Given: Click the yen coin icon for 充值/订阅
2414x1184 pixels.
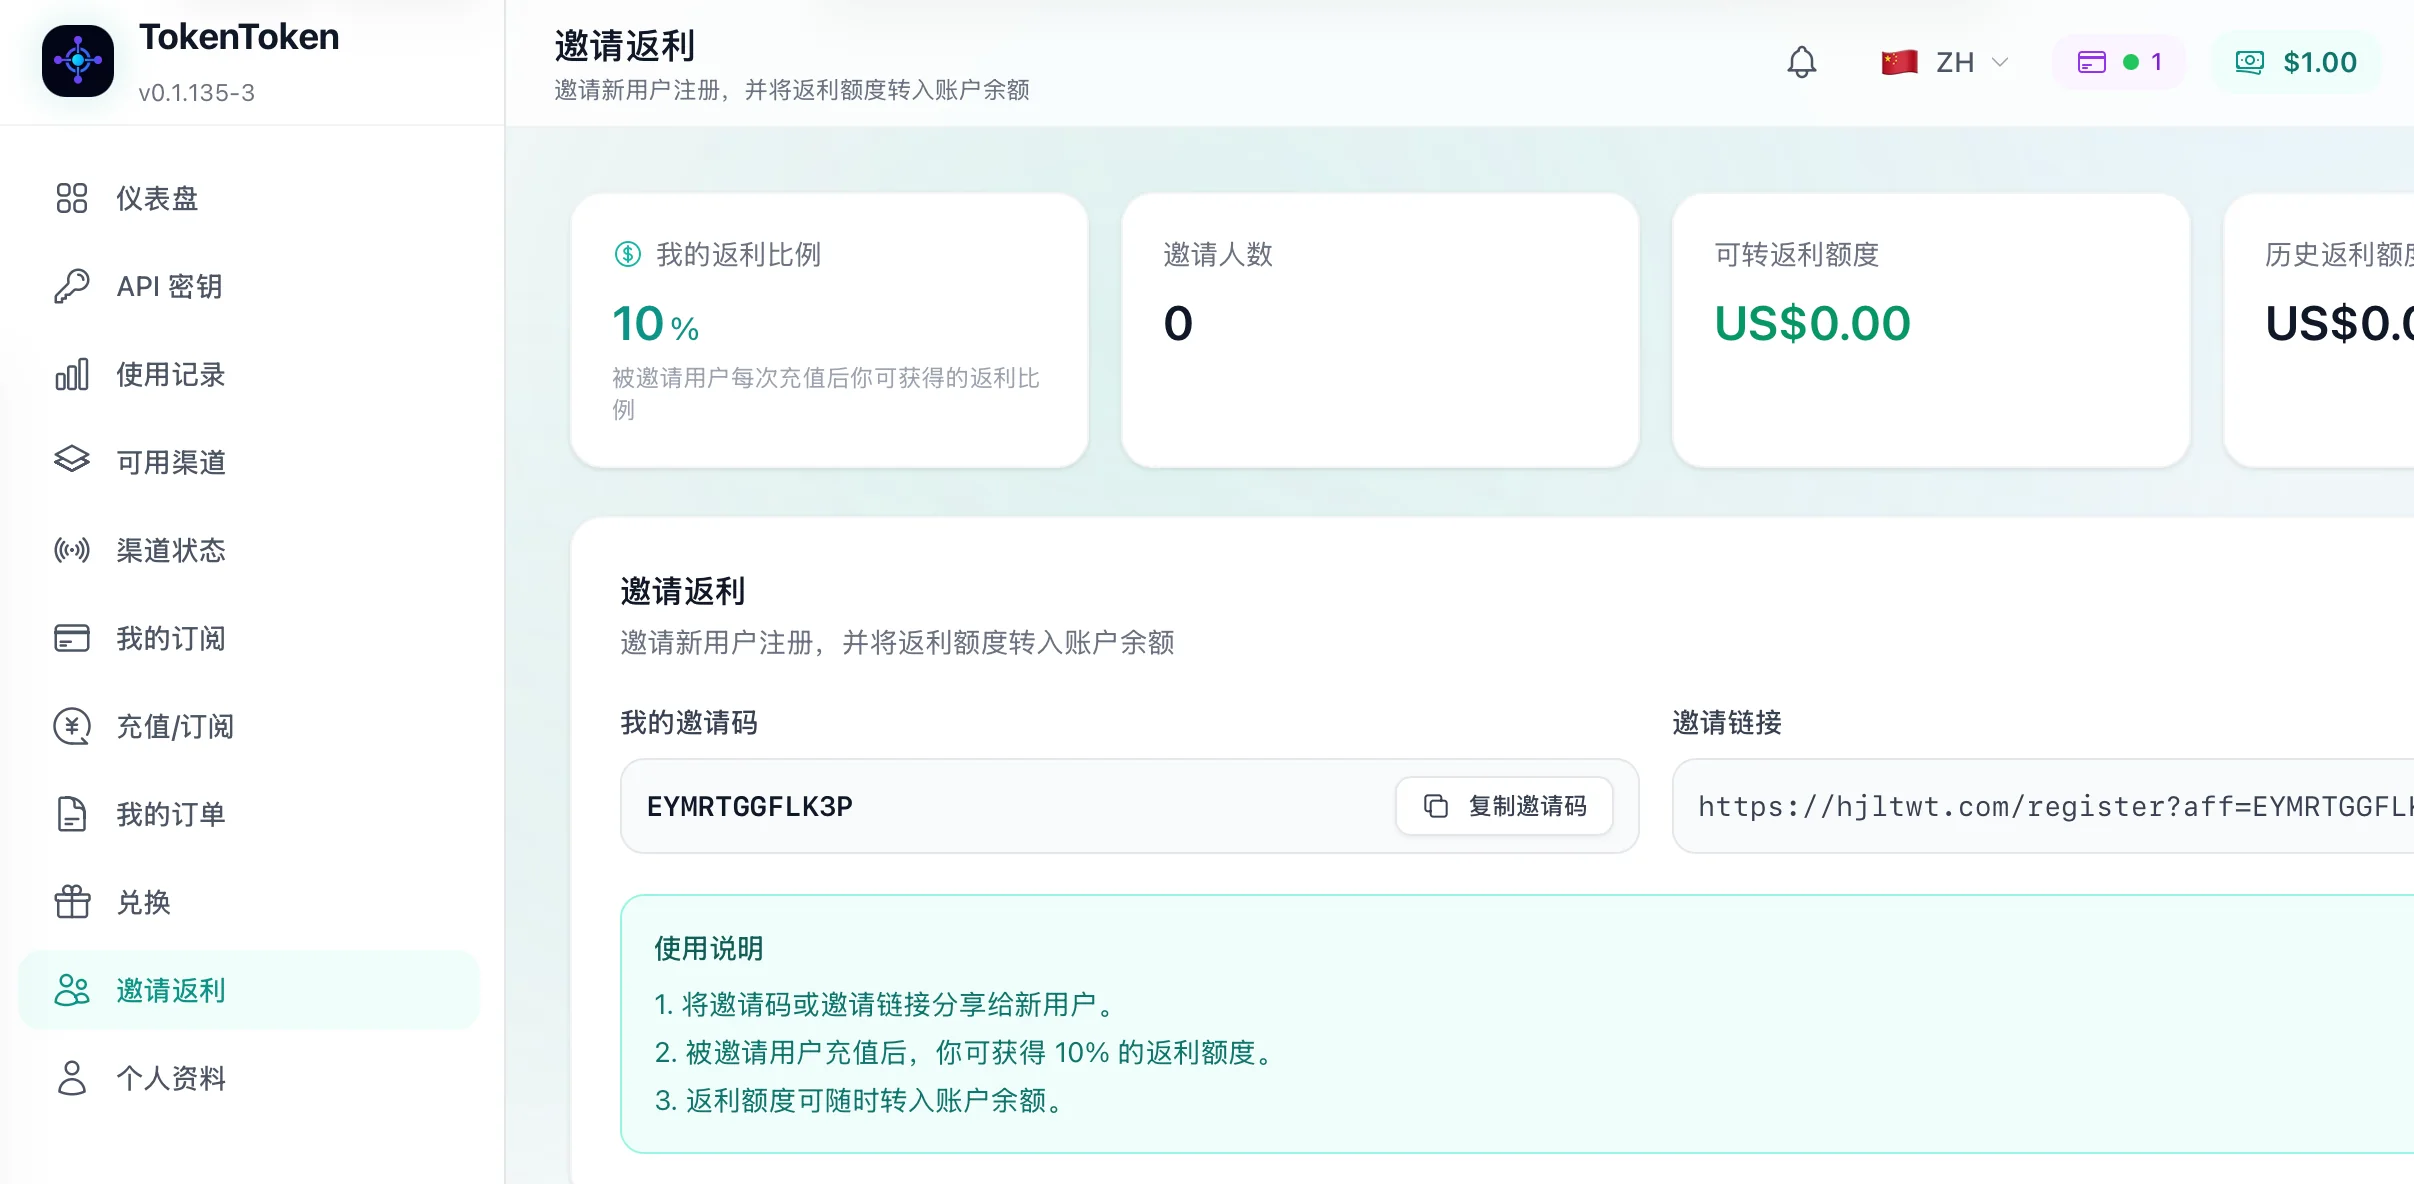Looking at the screenshot, I should pos(72,726).
